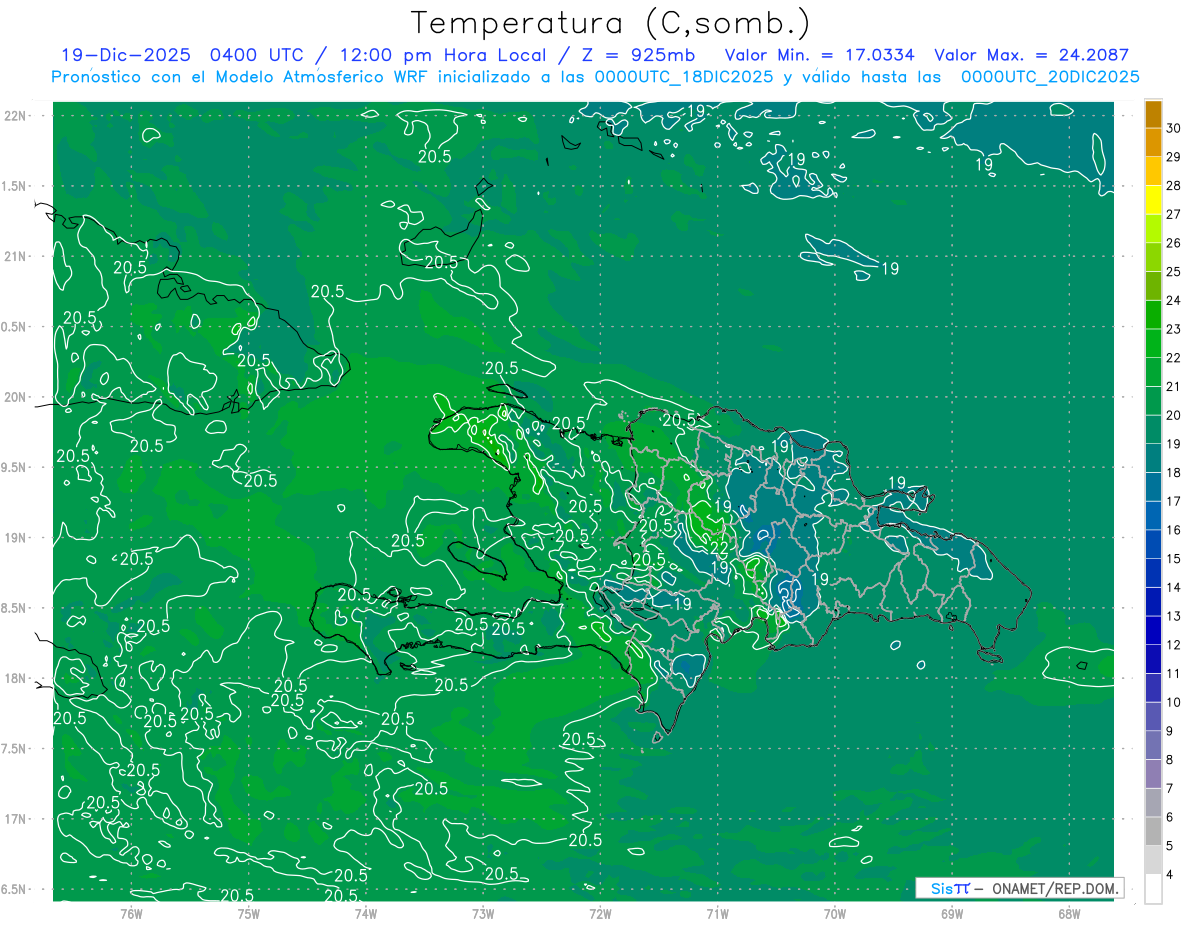Click the '21' label on the color scale
Viewport: 1200px width, 927px height.
[1174, 387]
